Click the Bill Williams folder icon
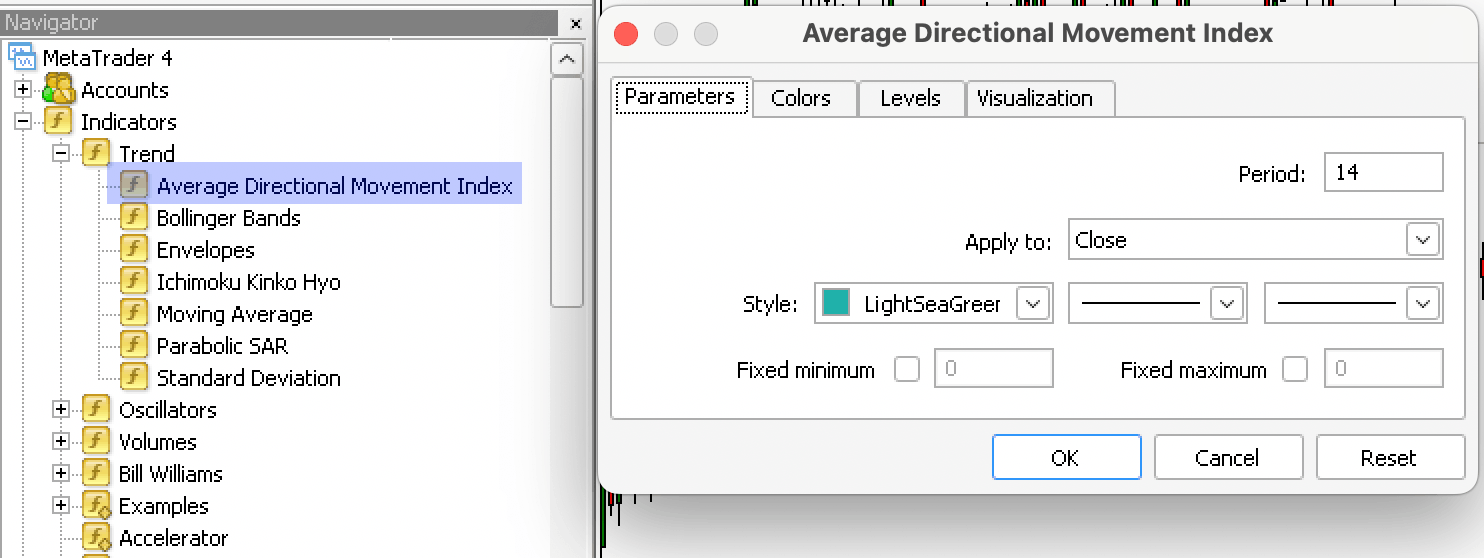The width and height of the screenshot is (1484, 558). point(97,473)
